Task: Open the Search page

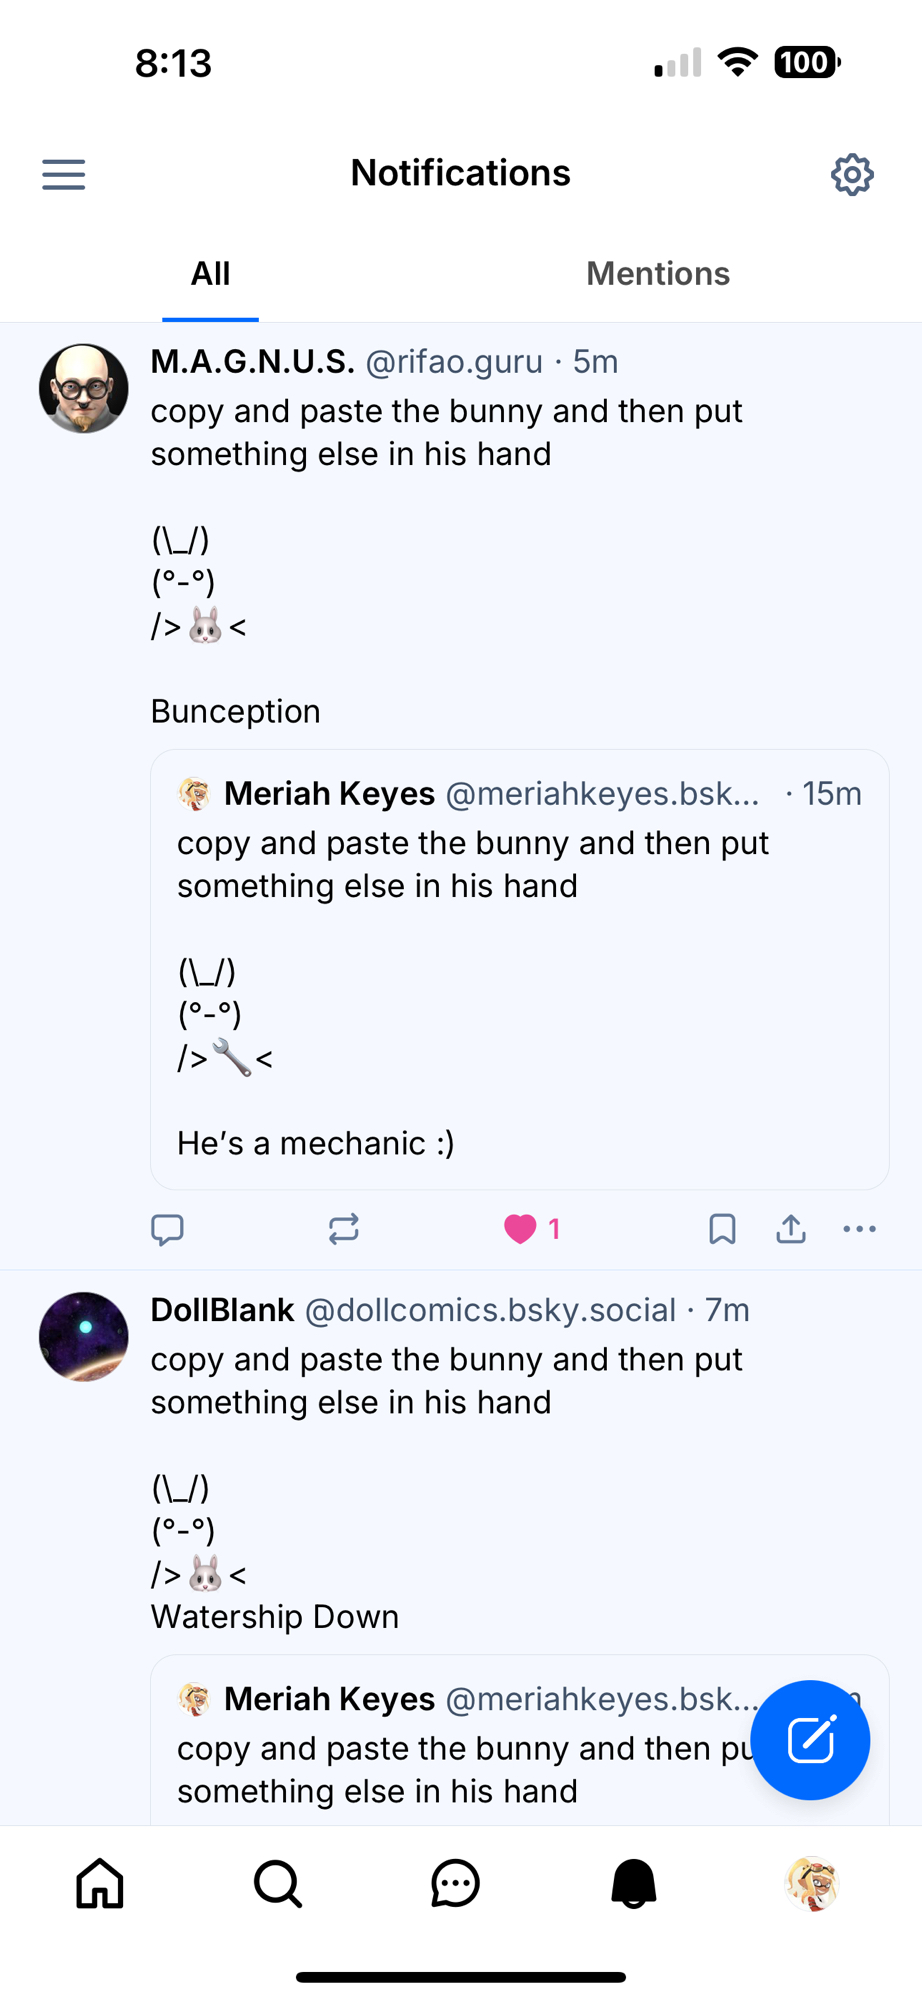Action: click(x=278, y=1884)
